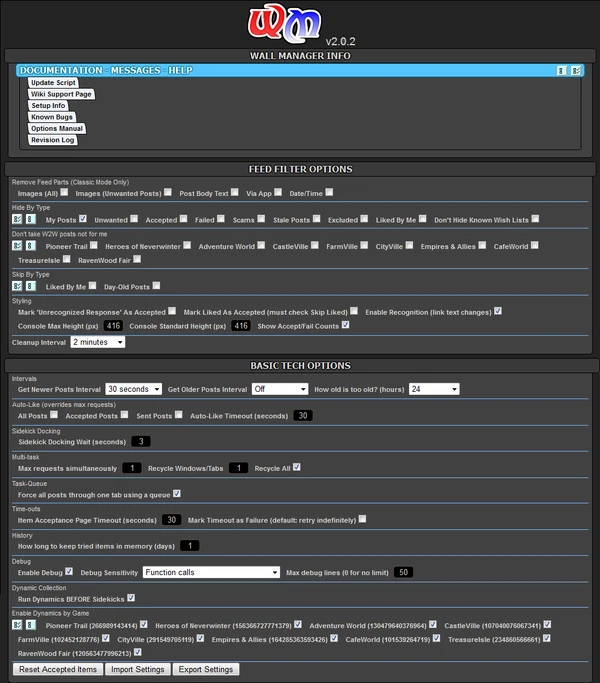Screen dimensions: 600x683
Task: Click check-all icon under Don't take W2W posts
Action: [x=17, y=246]
